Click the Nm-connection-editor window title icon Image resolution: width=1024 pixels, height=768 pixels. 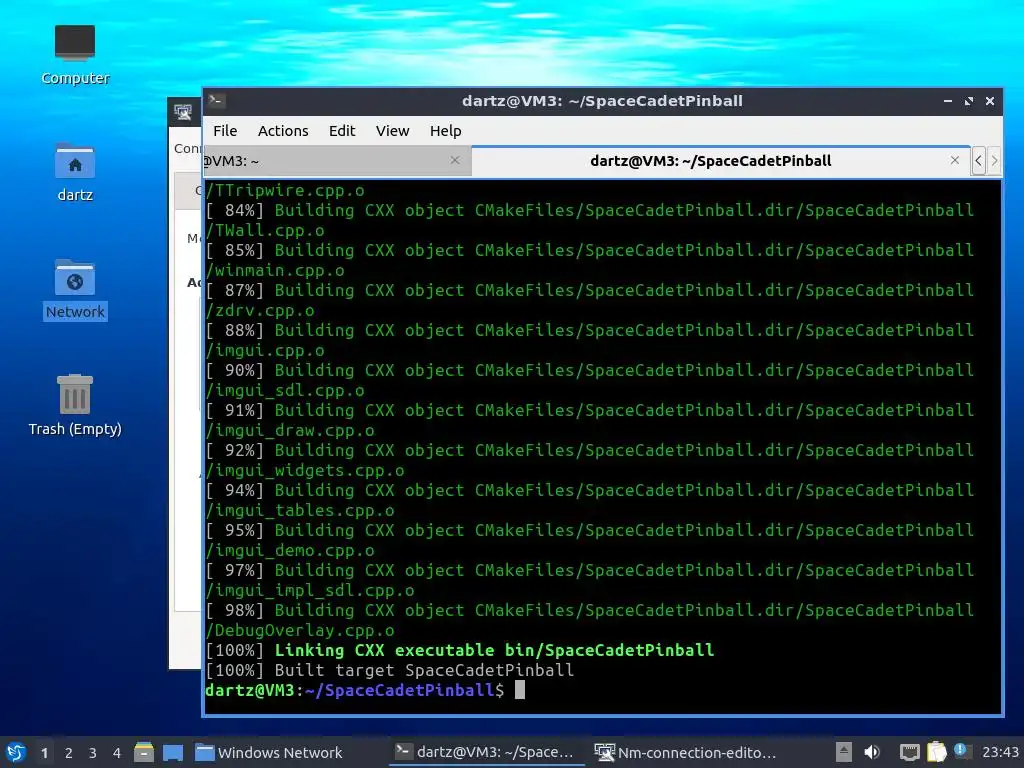[183, 112]
